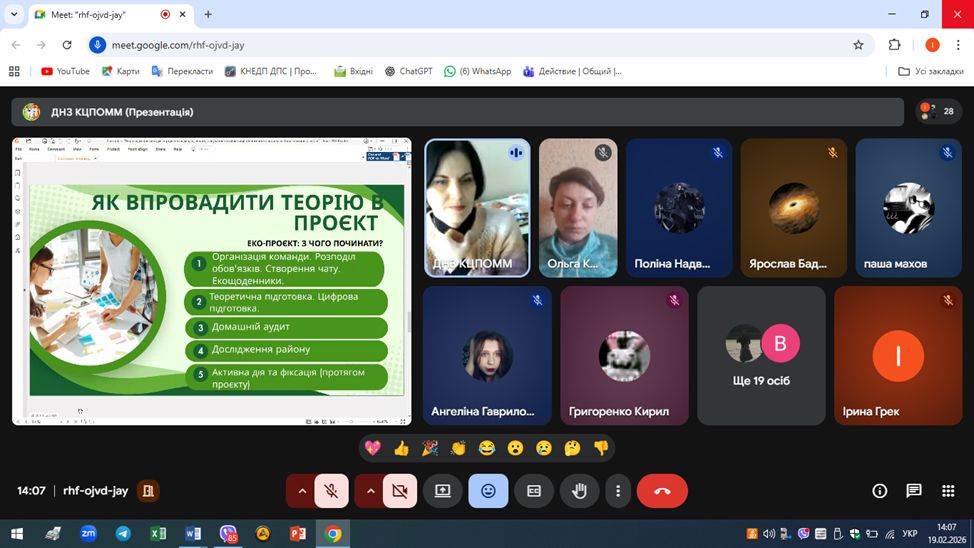
Task: Open PowerPoint from the taskbar
Action: coord(298,534)
